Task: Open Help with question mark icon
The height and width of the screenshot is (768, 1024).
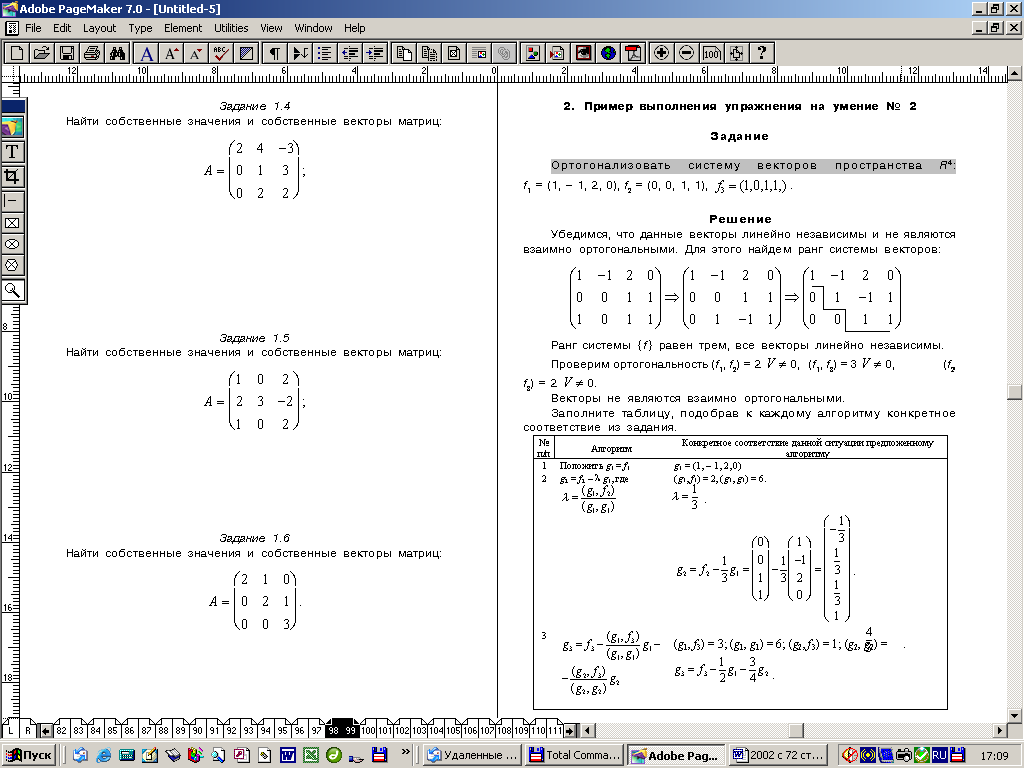Action: point(761,53)
